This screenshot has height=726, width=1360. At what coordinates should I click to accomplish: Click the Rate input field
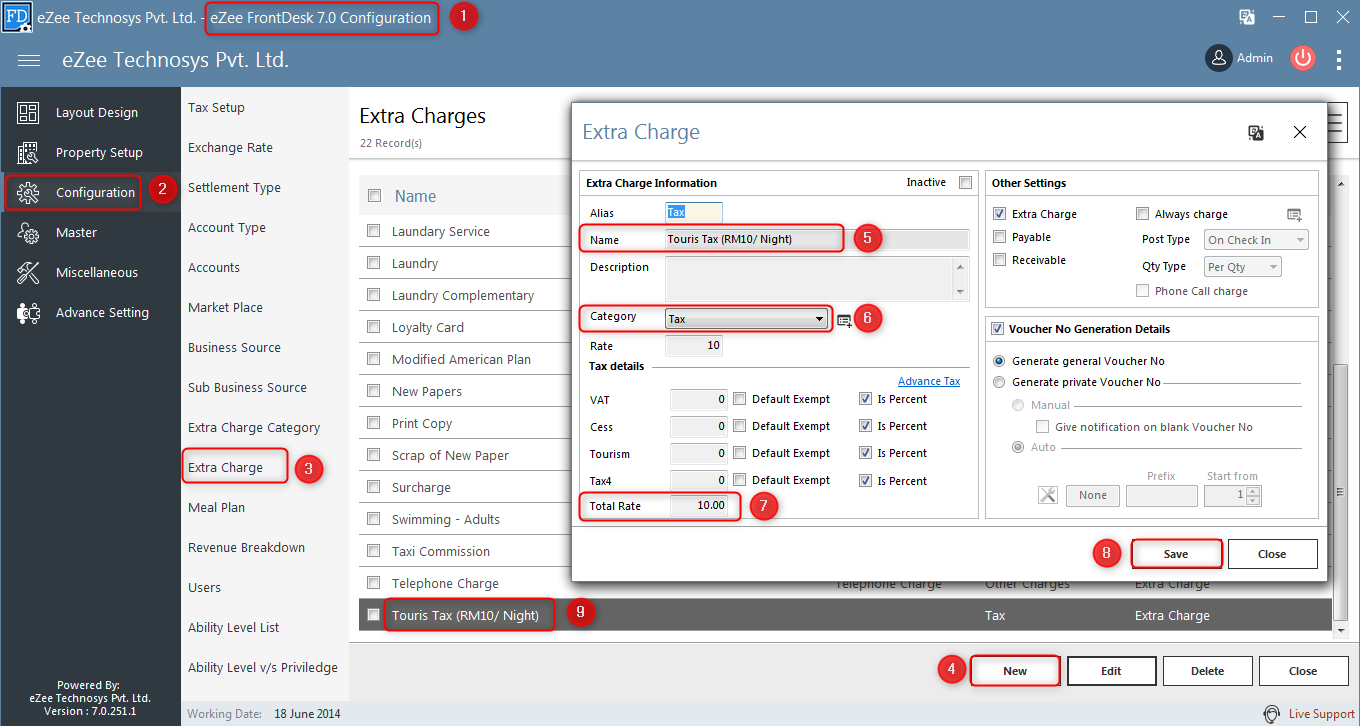(x=694, y=346)
